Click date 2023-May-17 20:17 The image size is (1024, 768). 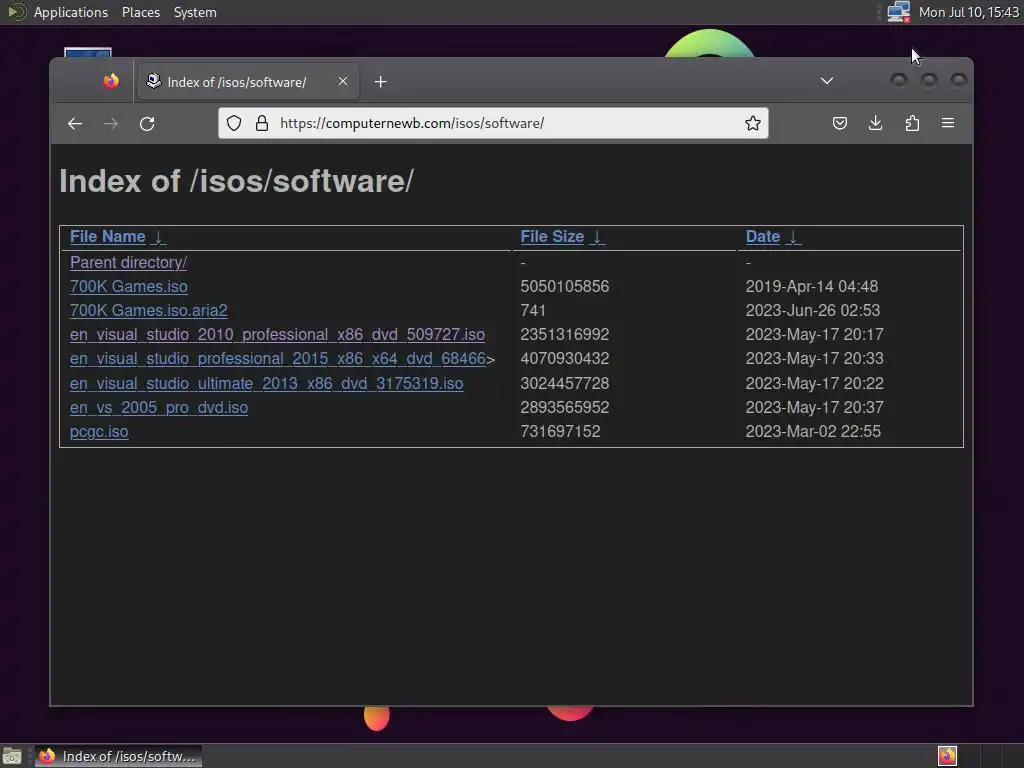coord(814,334)
